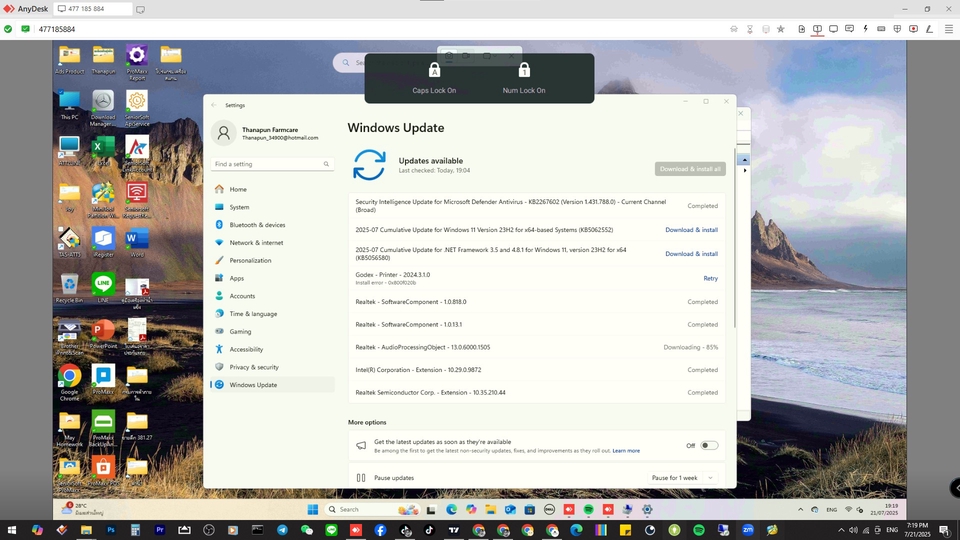The image size is (960, 540).
Task: Open AnyDesk display settings monitor icon
Action: pos(833,29)
